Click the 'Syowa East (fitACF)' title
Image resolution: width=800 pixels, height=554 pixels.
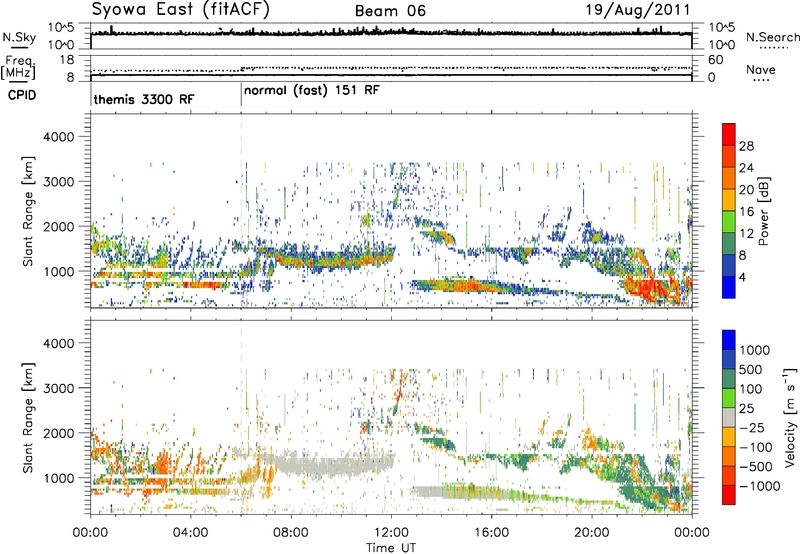pyautogui.click(x=180, y=9)
